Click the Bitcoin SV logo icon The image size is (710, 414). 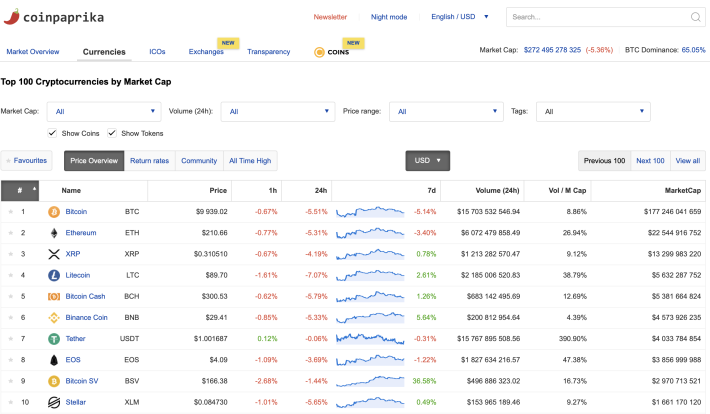(x=54, y=381)
